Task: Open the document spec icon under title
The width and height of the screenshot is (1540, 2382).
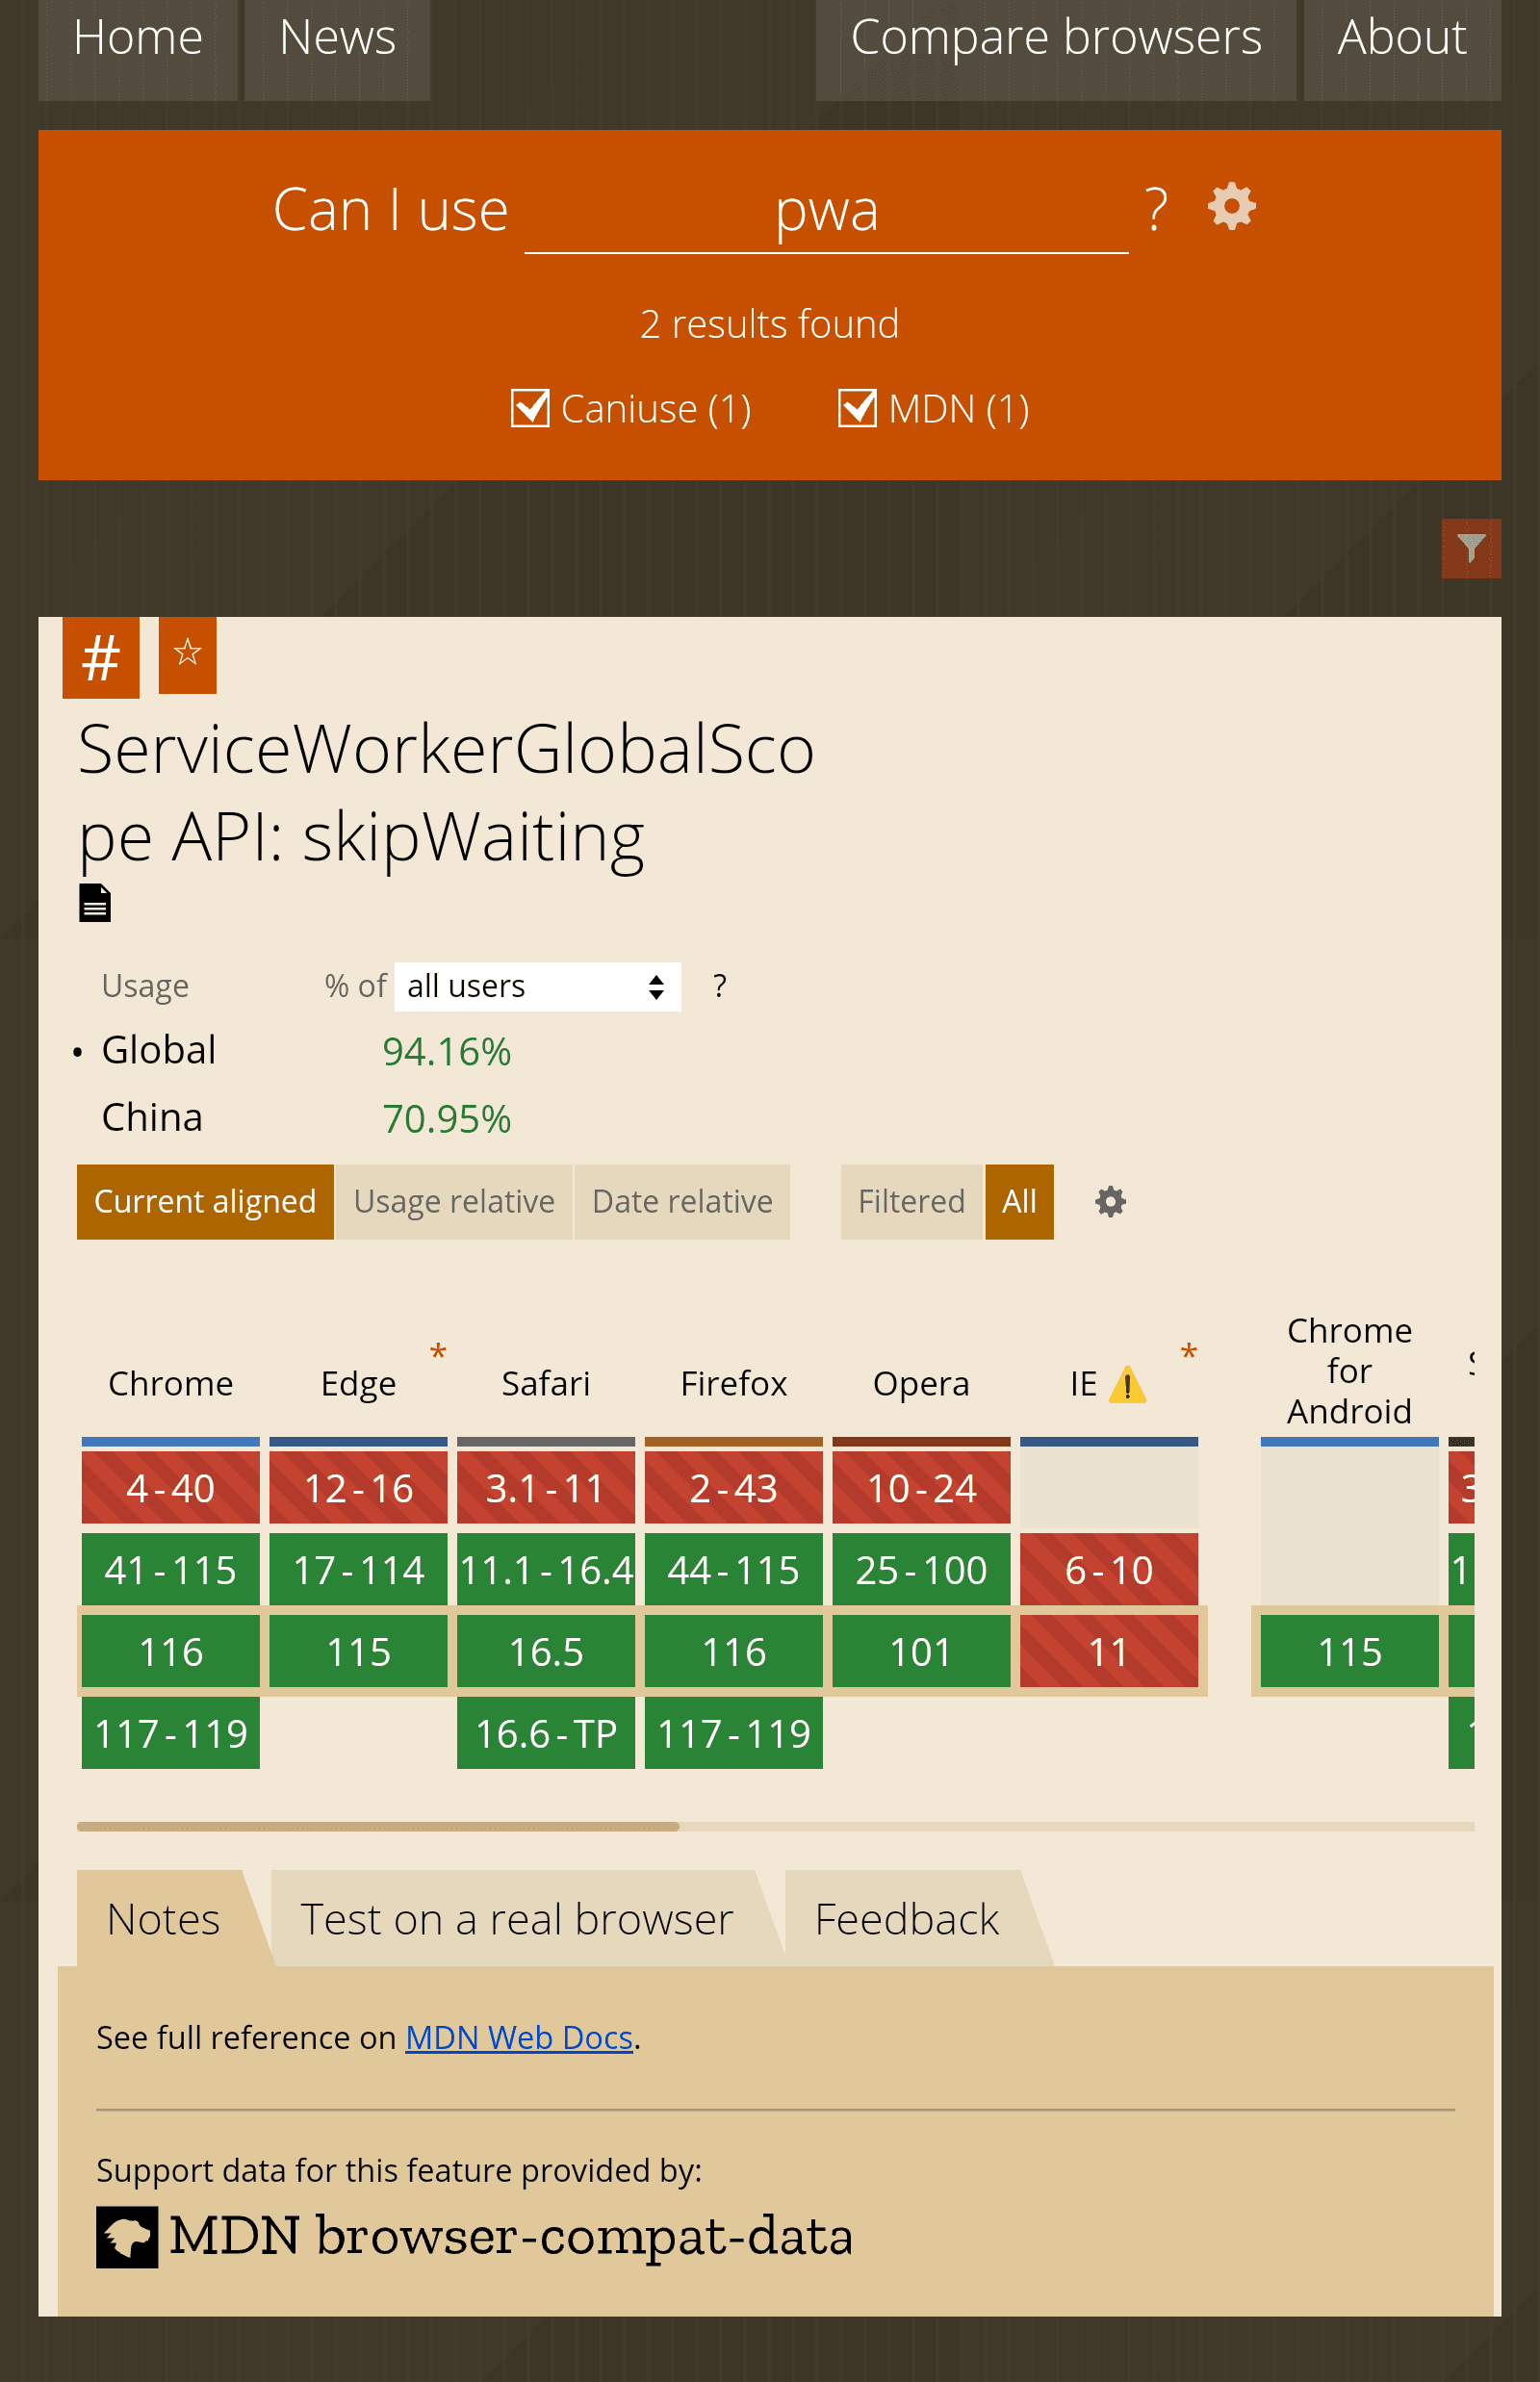Action: click(95, 903)
